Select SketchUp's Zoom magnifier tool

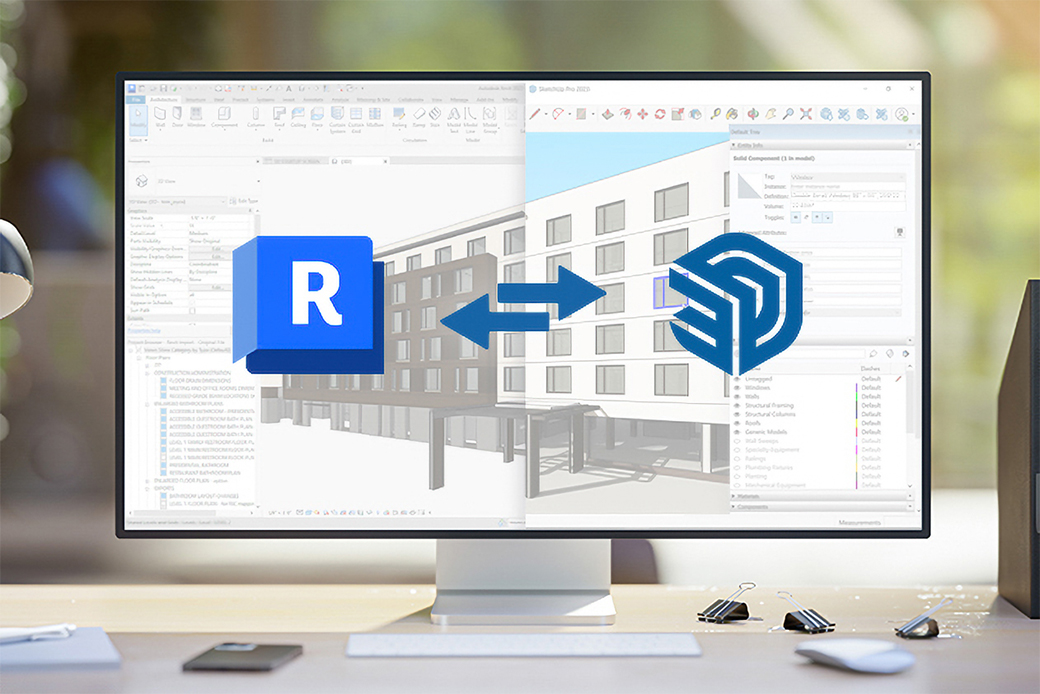(788, 114)
